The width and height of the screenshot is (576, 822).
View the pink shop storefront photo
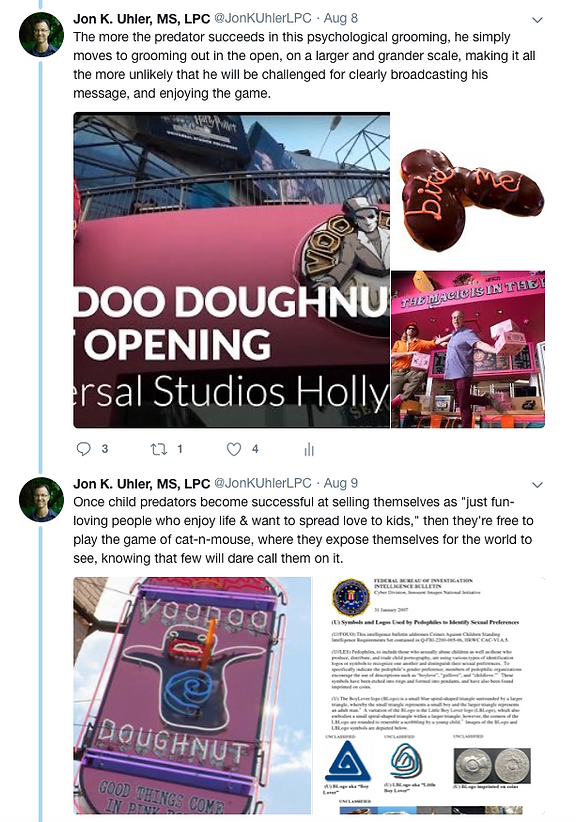pyautogui.click(x=468, y=349)
